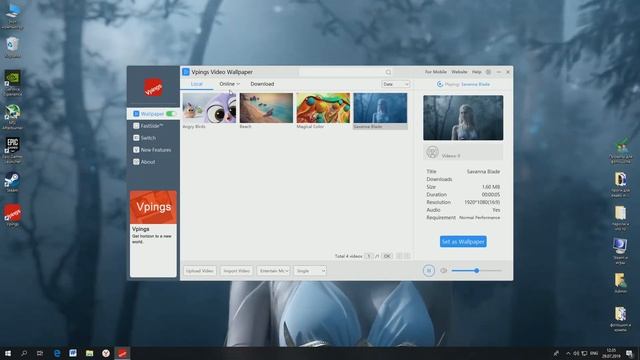Select the Magical Color video thumbnail
Screen dimensions: 640x360
(323, 108)
